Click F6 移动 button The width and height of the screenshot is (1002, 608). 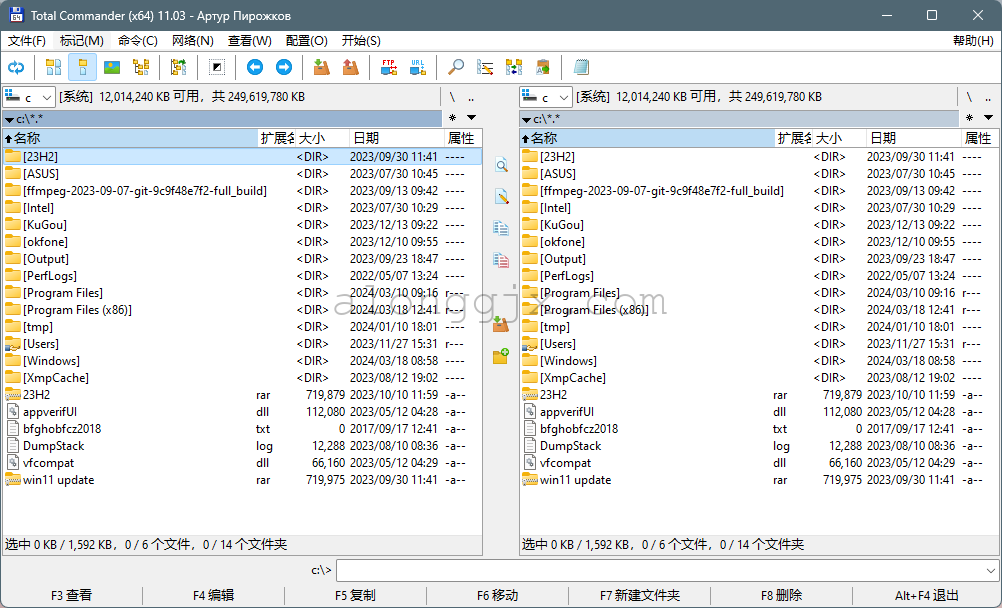click(x=497, y=596)
